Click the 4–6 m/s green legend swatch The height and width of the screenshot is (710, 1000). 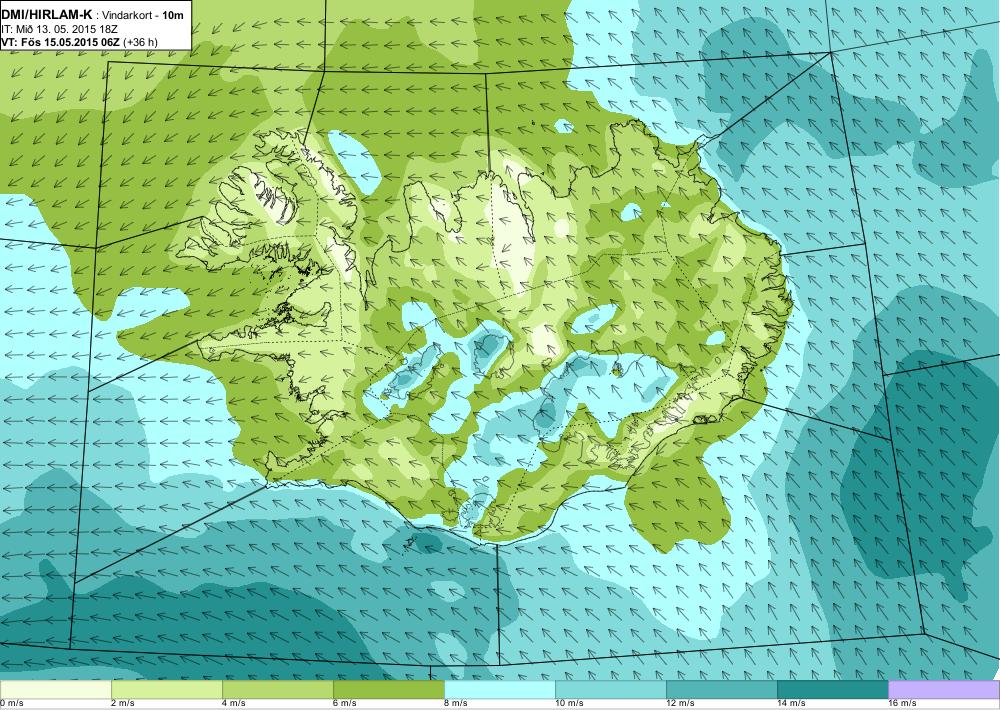pos(278,690)
